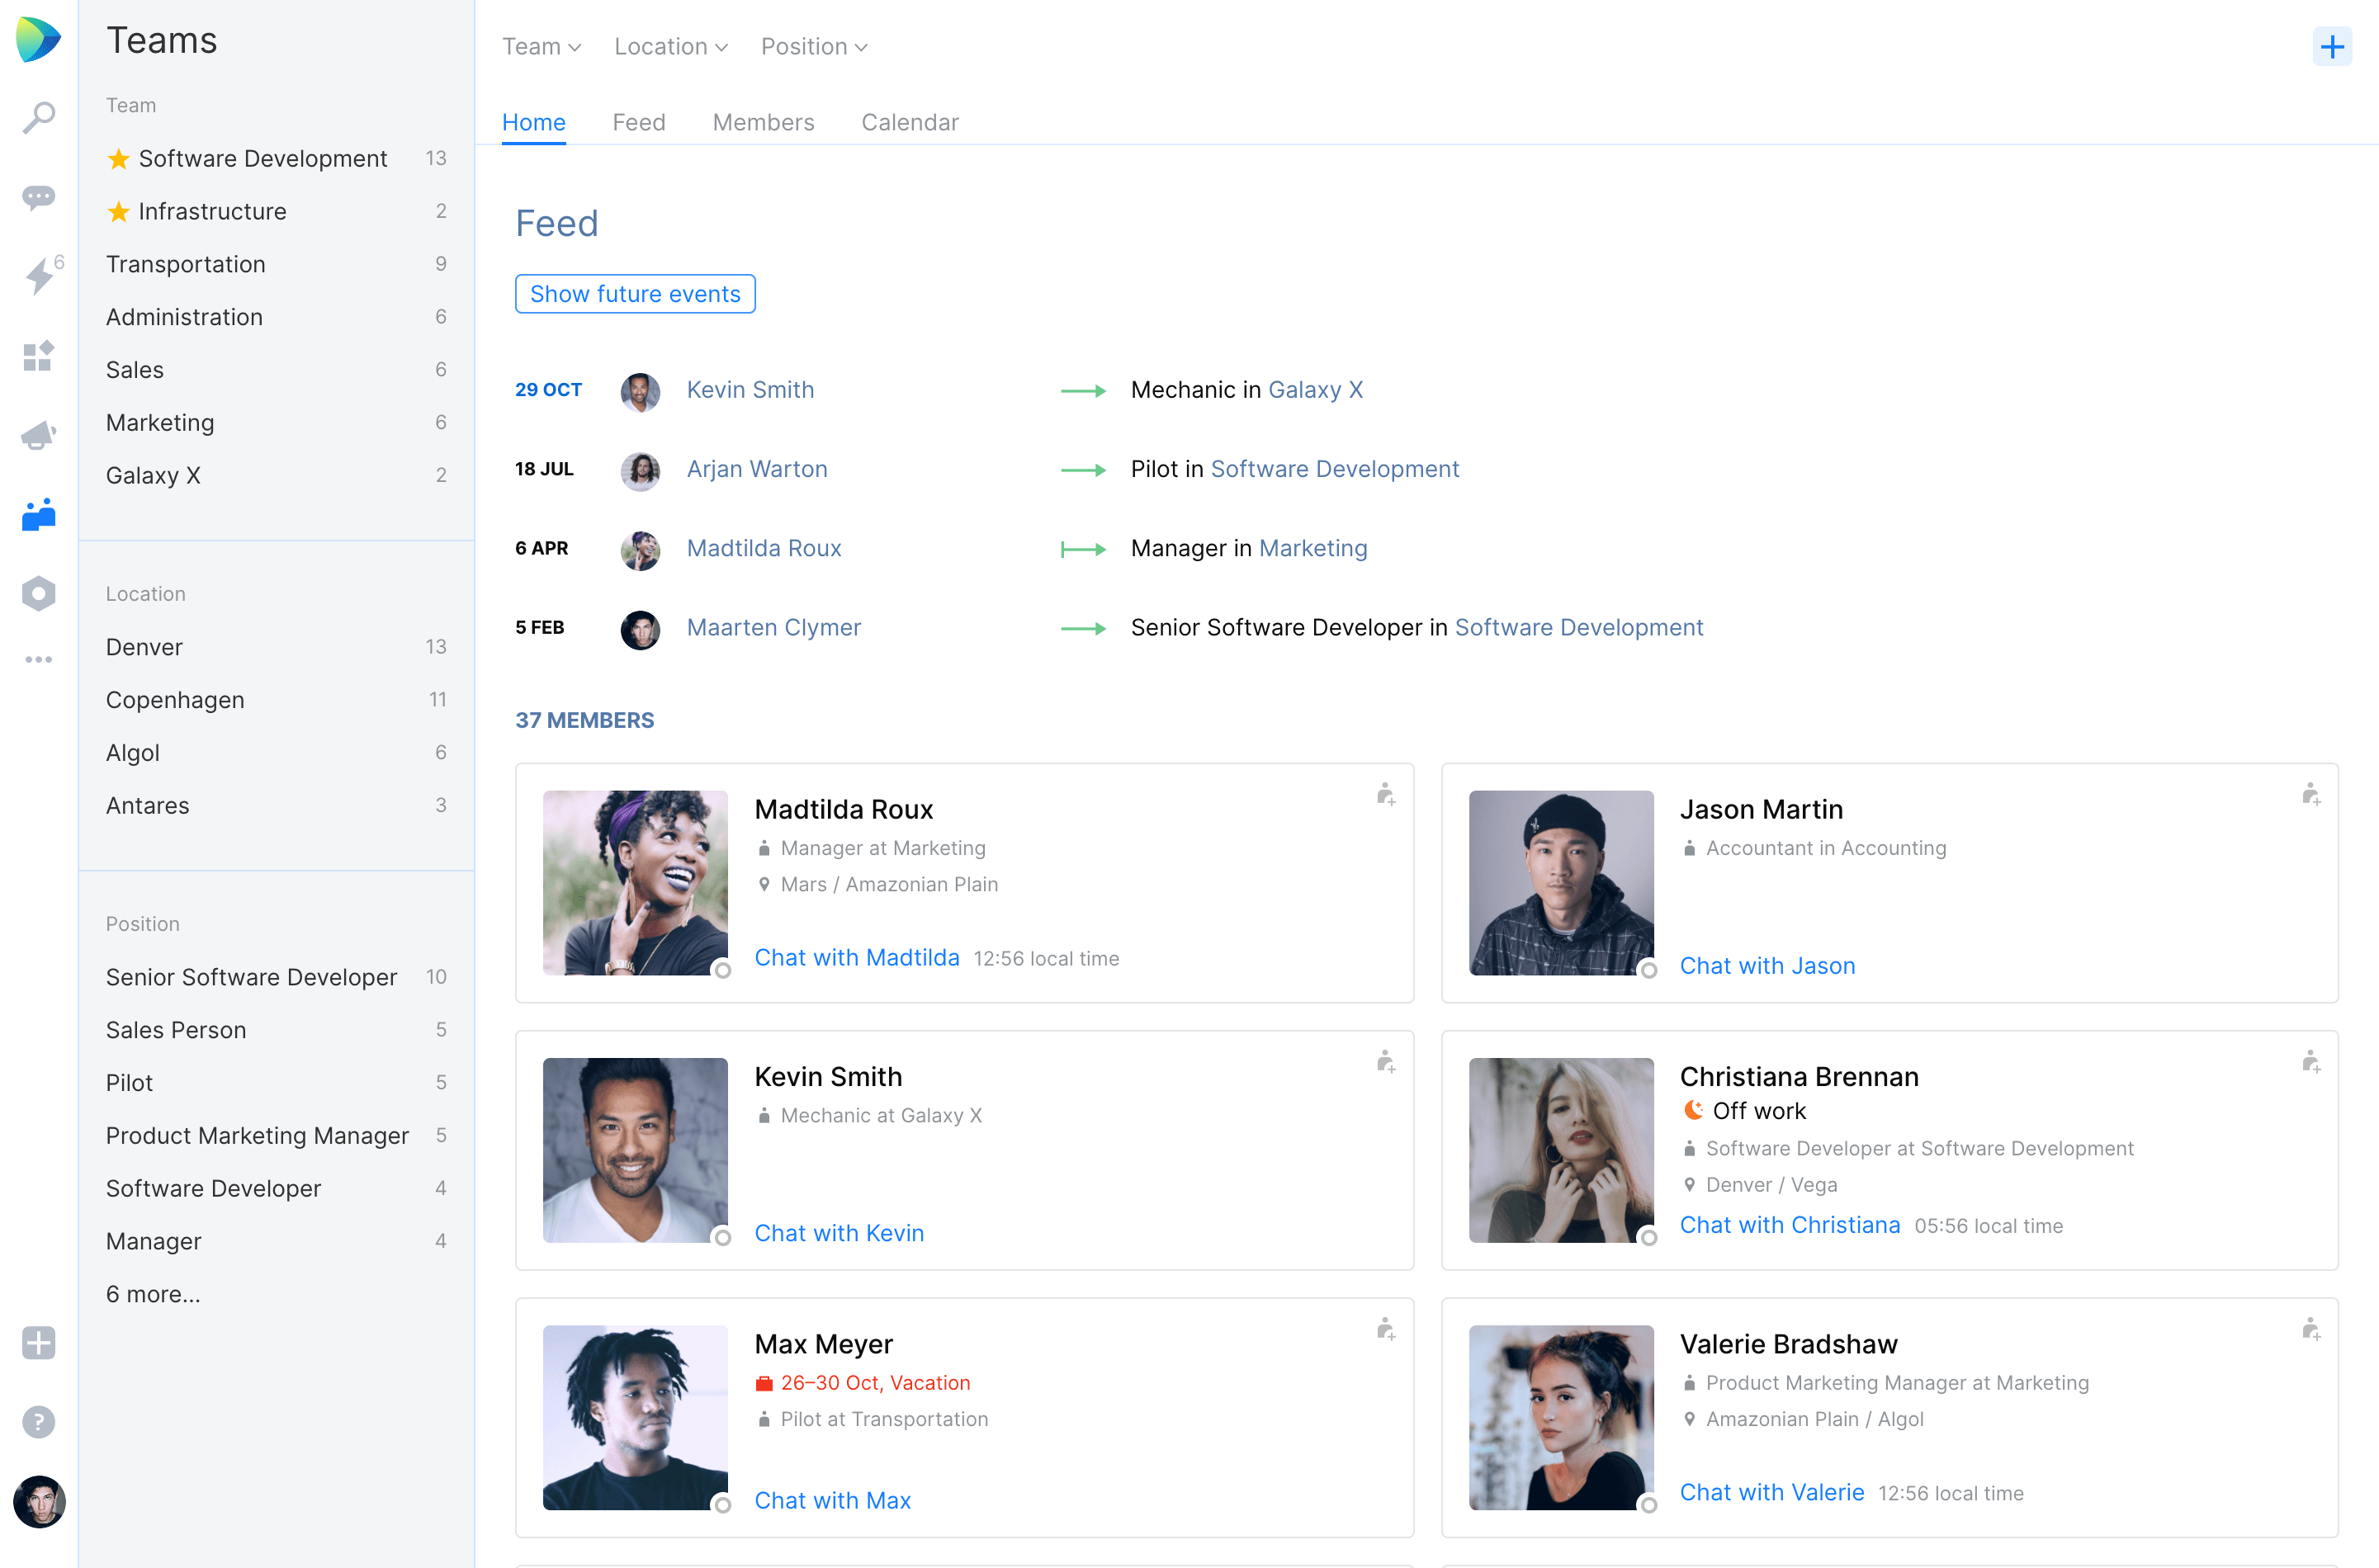The image size is (2379, 1568).
Task: Open the Team filter dropdown
Action: 541,47
